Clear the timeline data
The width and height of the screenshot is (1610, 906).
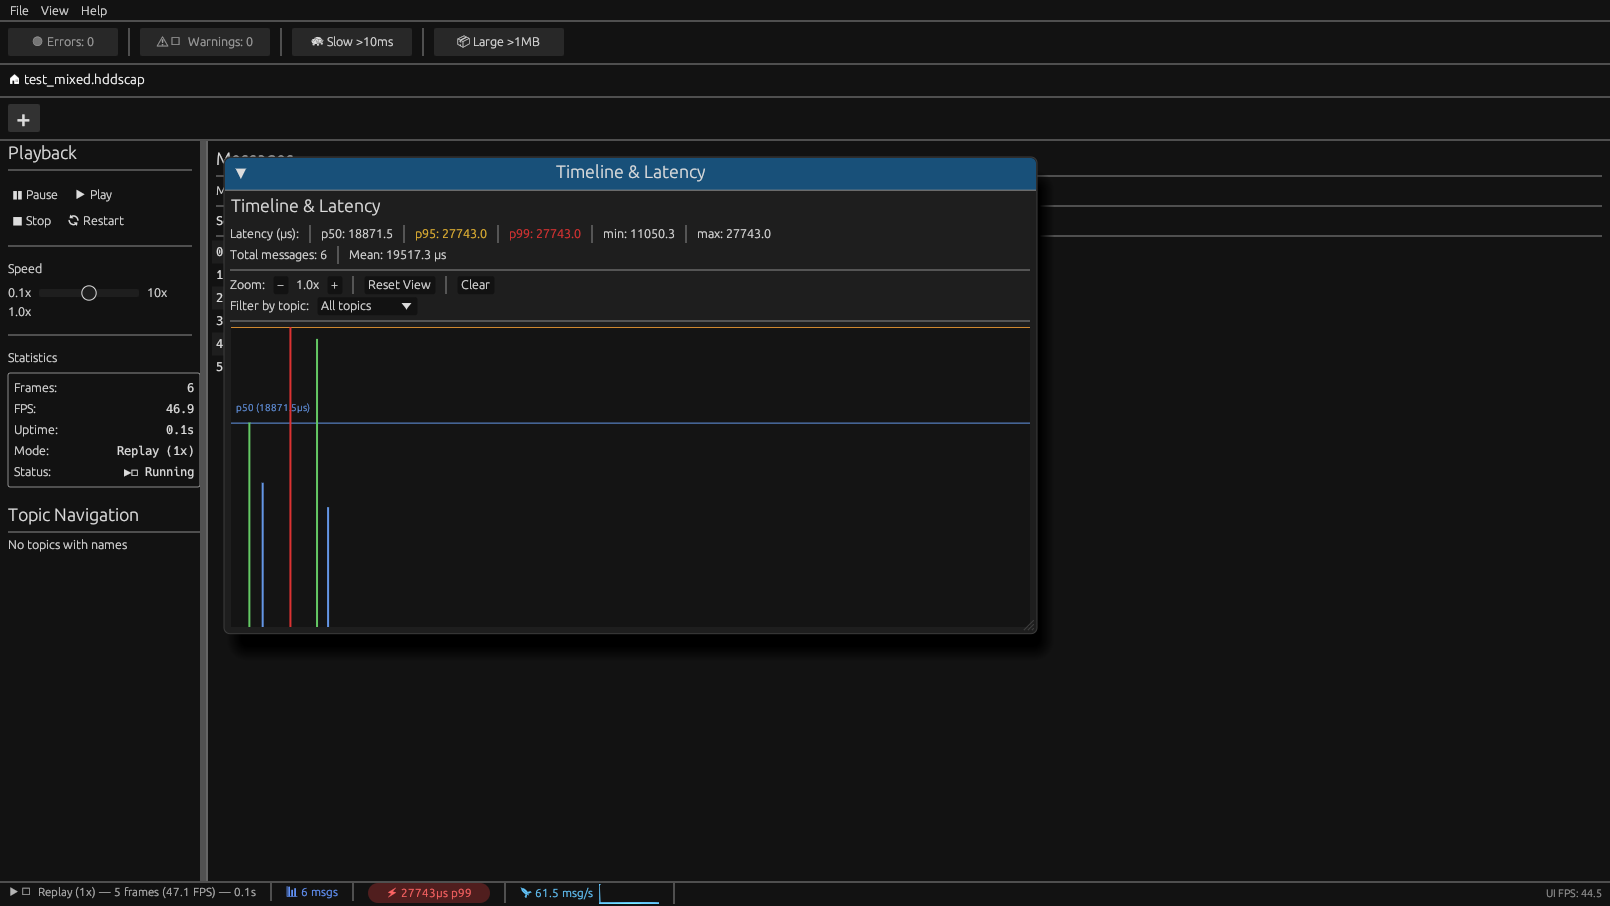point(475,284)
